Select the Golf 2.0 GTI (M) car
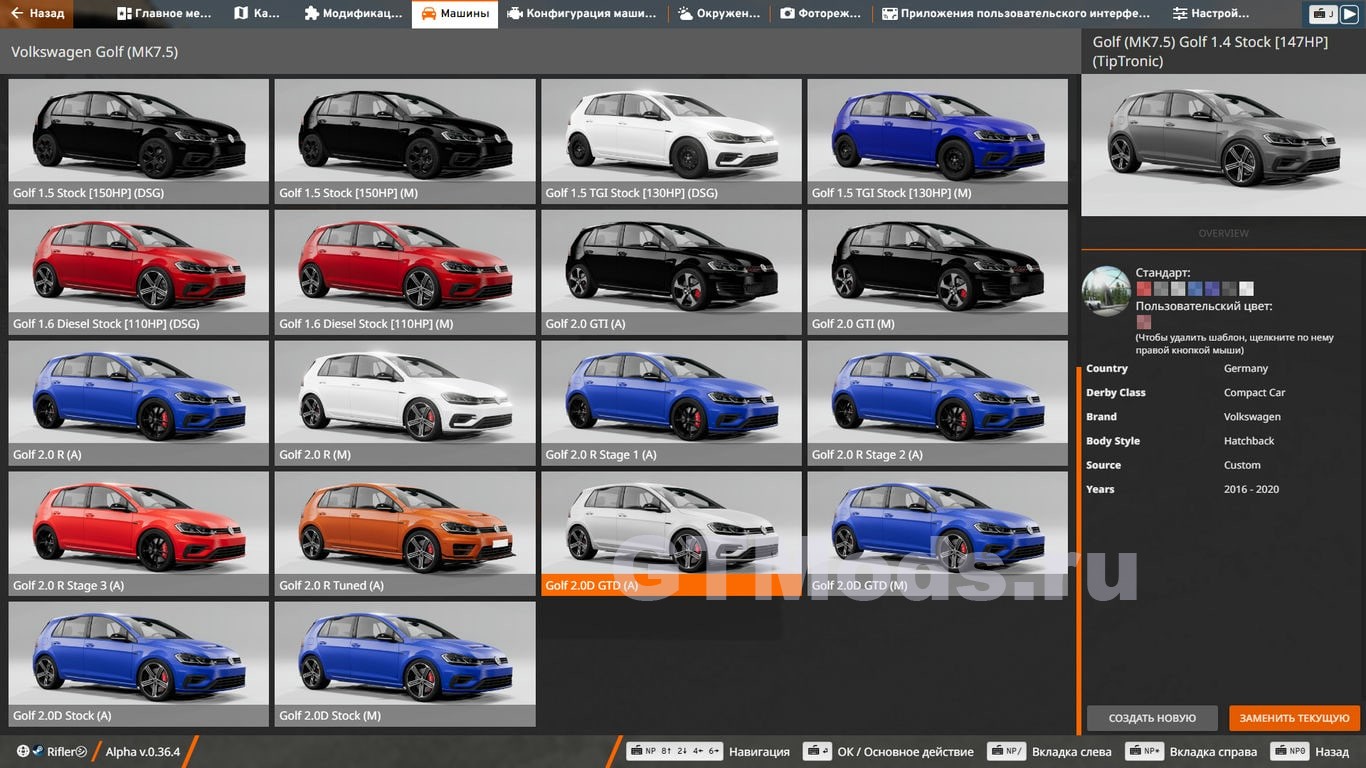1366x768 pixels. point(937,272)
